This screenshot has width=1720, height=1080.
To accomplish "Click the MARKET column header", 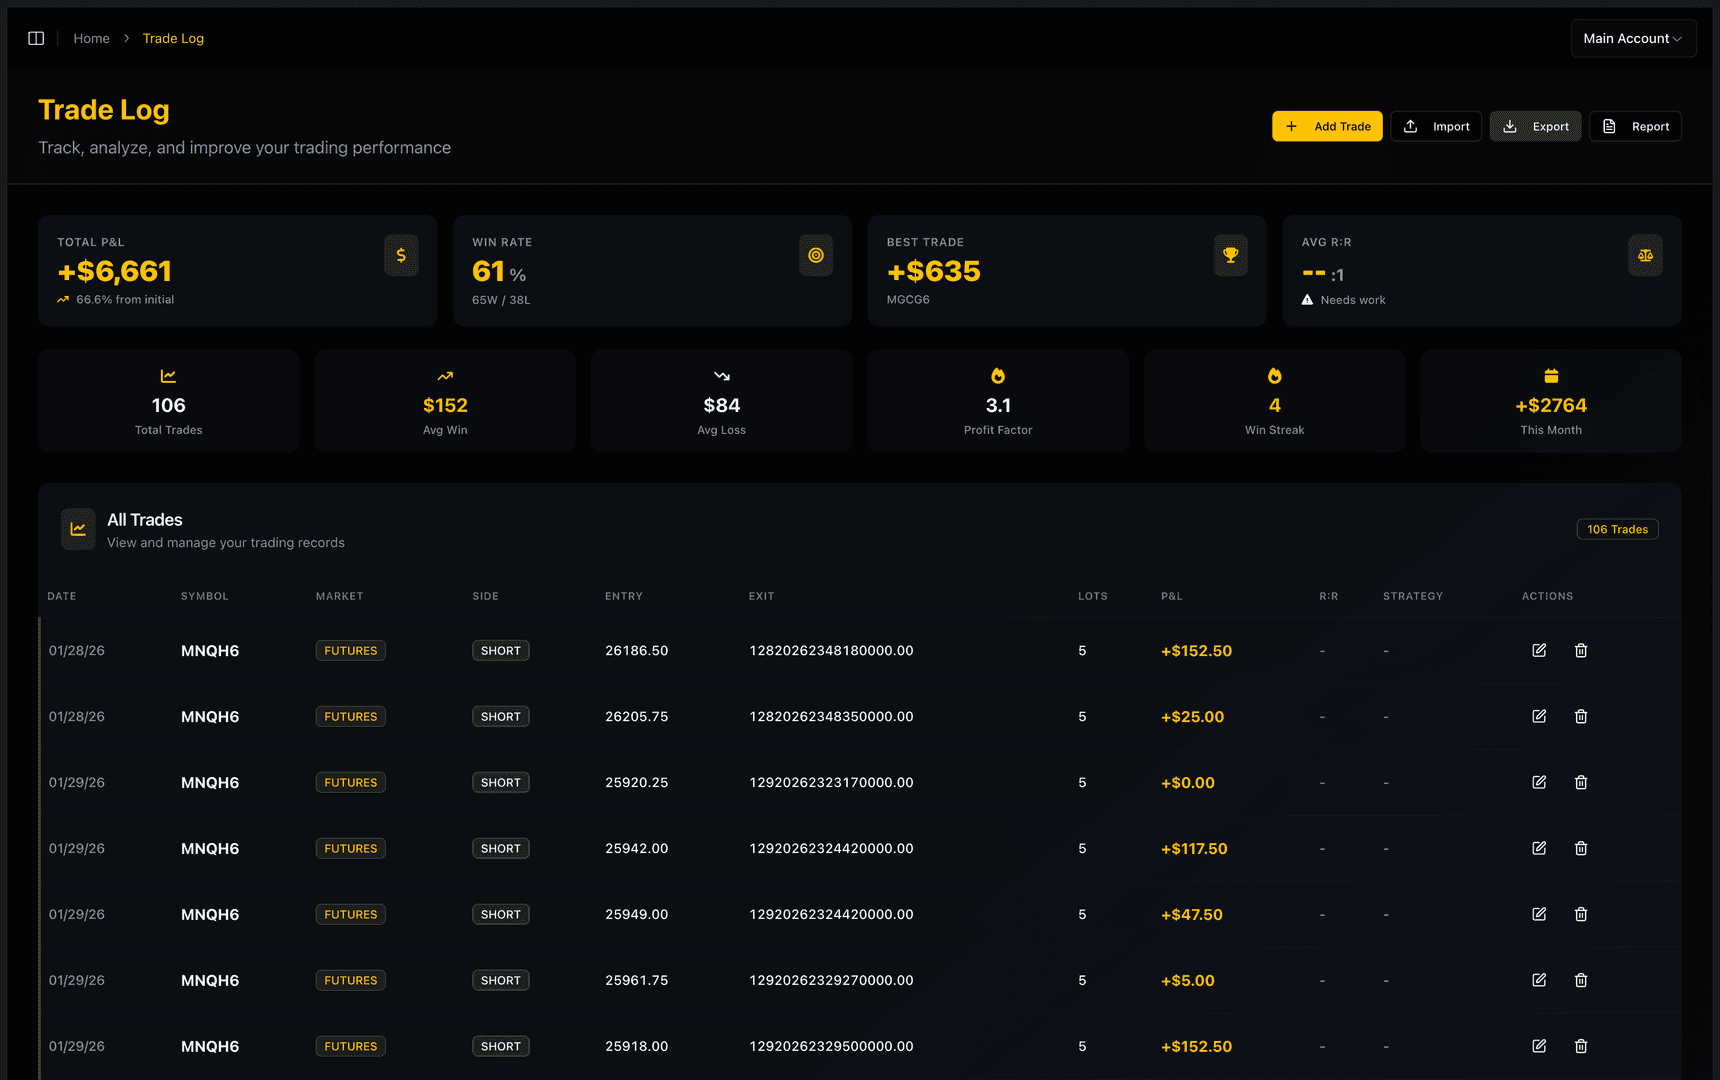I will click(340, 596).
